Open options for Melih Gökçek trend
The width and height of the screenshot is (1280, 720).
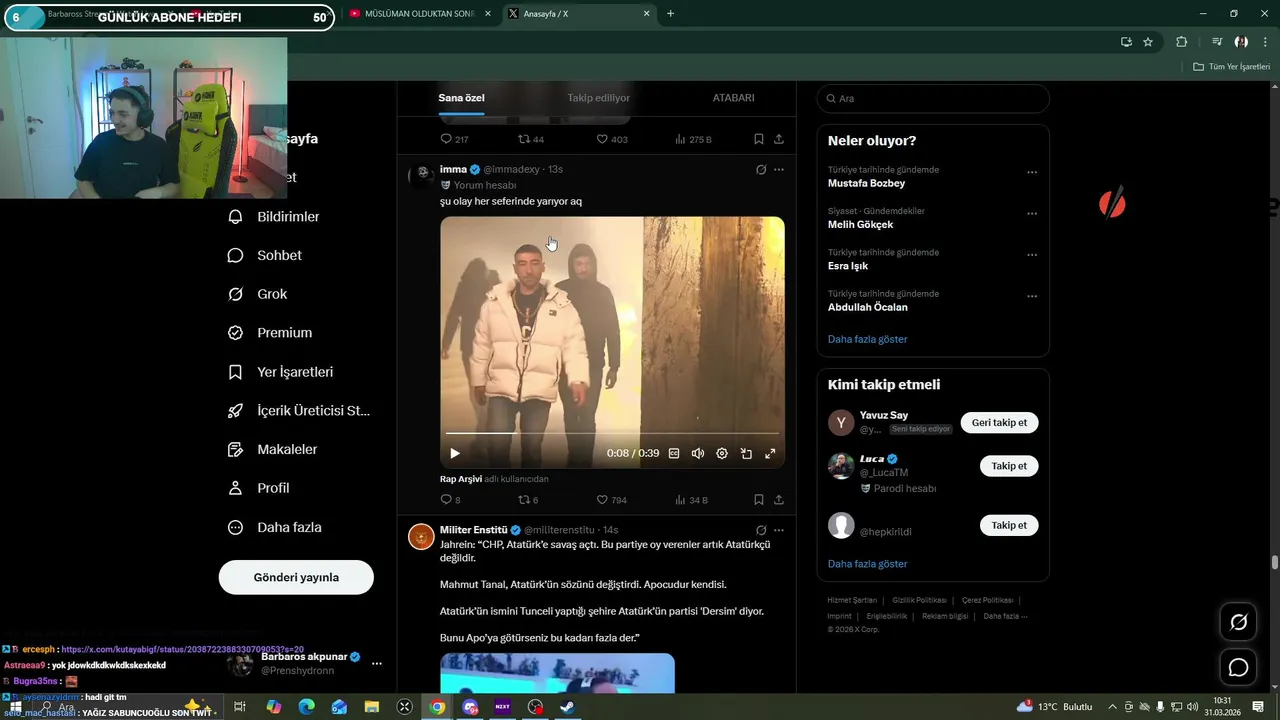tap(1032, 214)
